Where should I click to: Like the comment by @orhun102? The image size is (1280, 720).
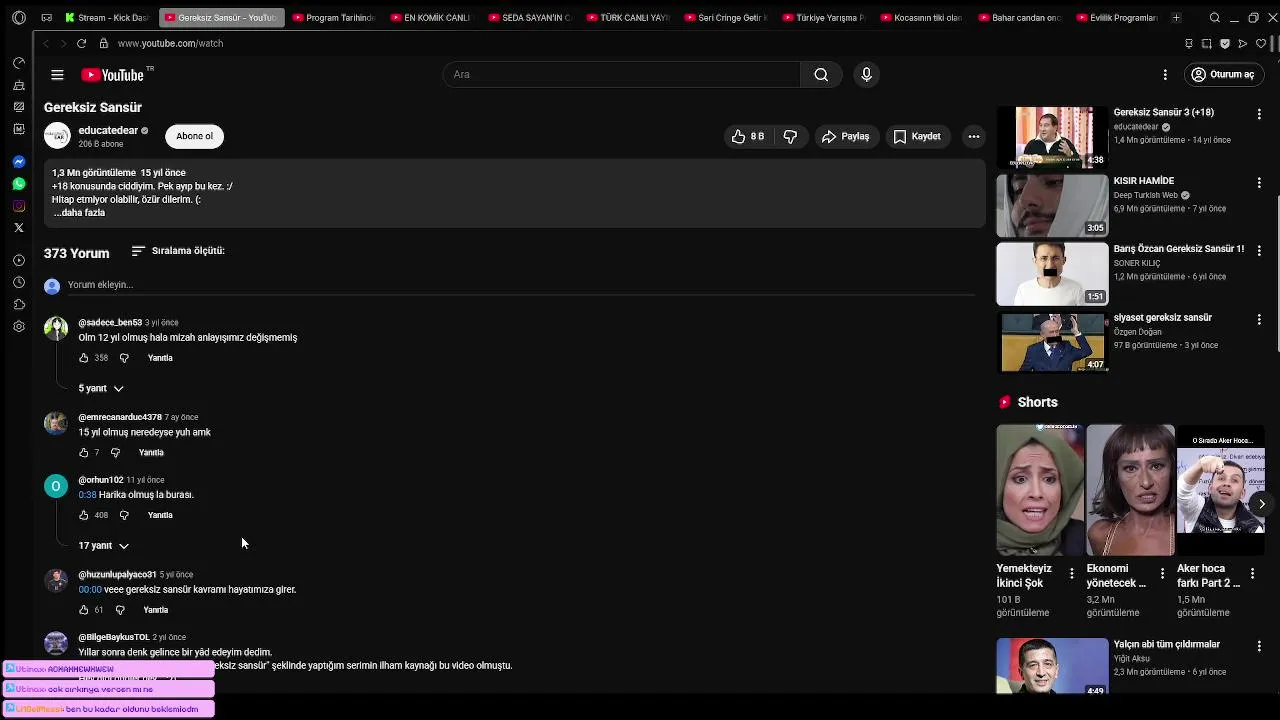pyautogui.click(x=84, y=515)
